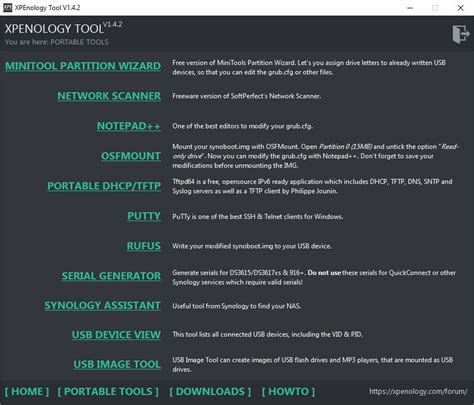Click the MiniTool Partition Wizard description text
The image size is (474, 405).
coord(309,67)
